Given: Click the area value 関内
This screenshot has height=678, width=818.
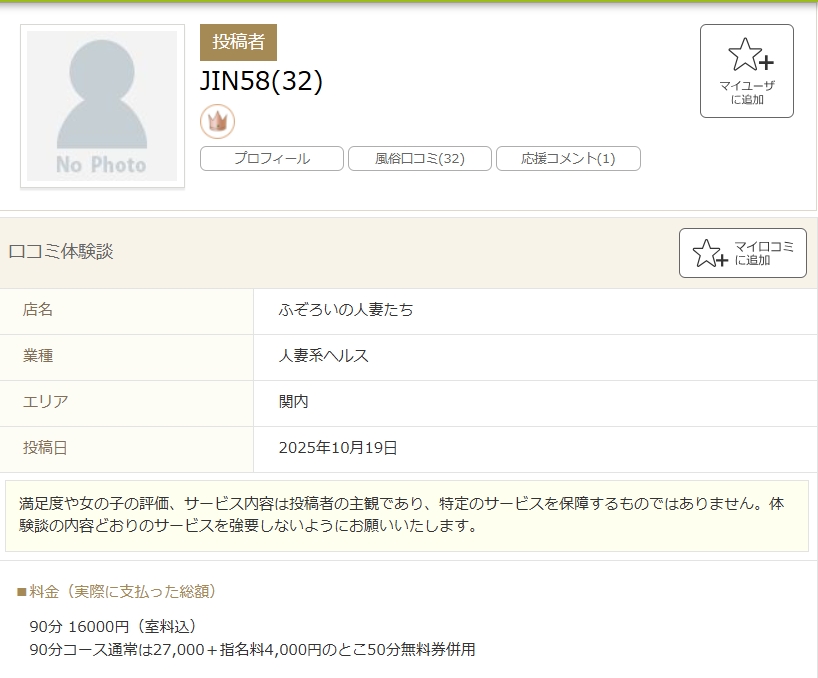Looking at the screenshot, I should tap(293, 402).
